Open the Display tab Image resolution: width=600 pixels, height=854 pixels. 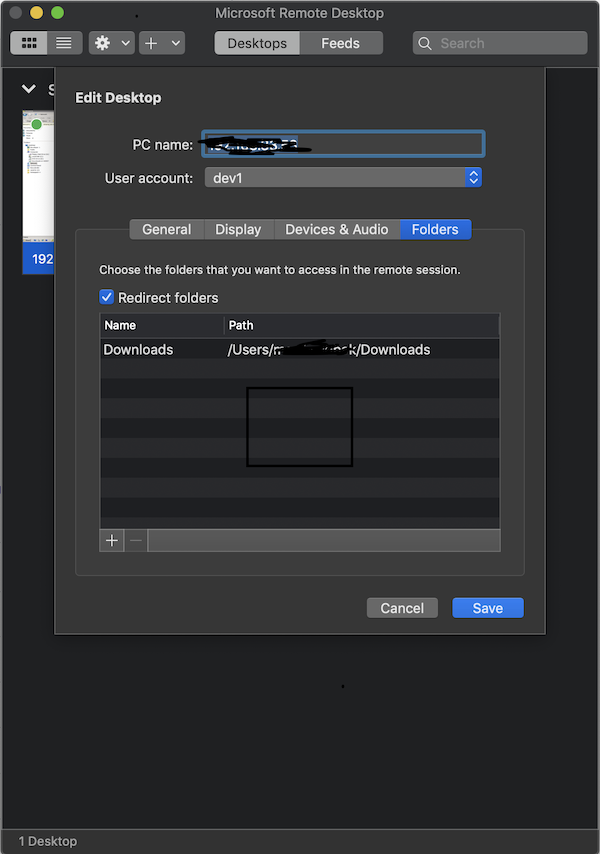pyautogui.click(x=238, y=229)
